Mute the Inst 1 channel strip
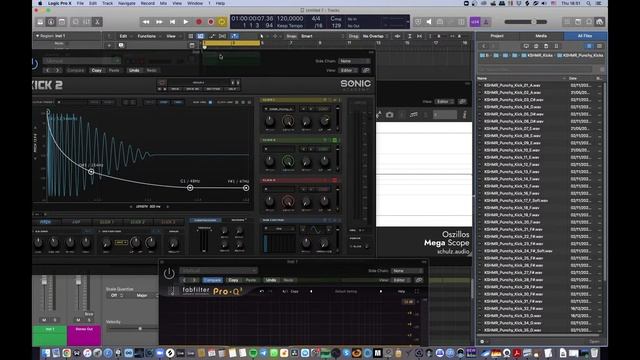Image resolution: width=640 pixels, height=360 pixels. coord(44,320)
